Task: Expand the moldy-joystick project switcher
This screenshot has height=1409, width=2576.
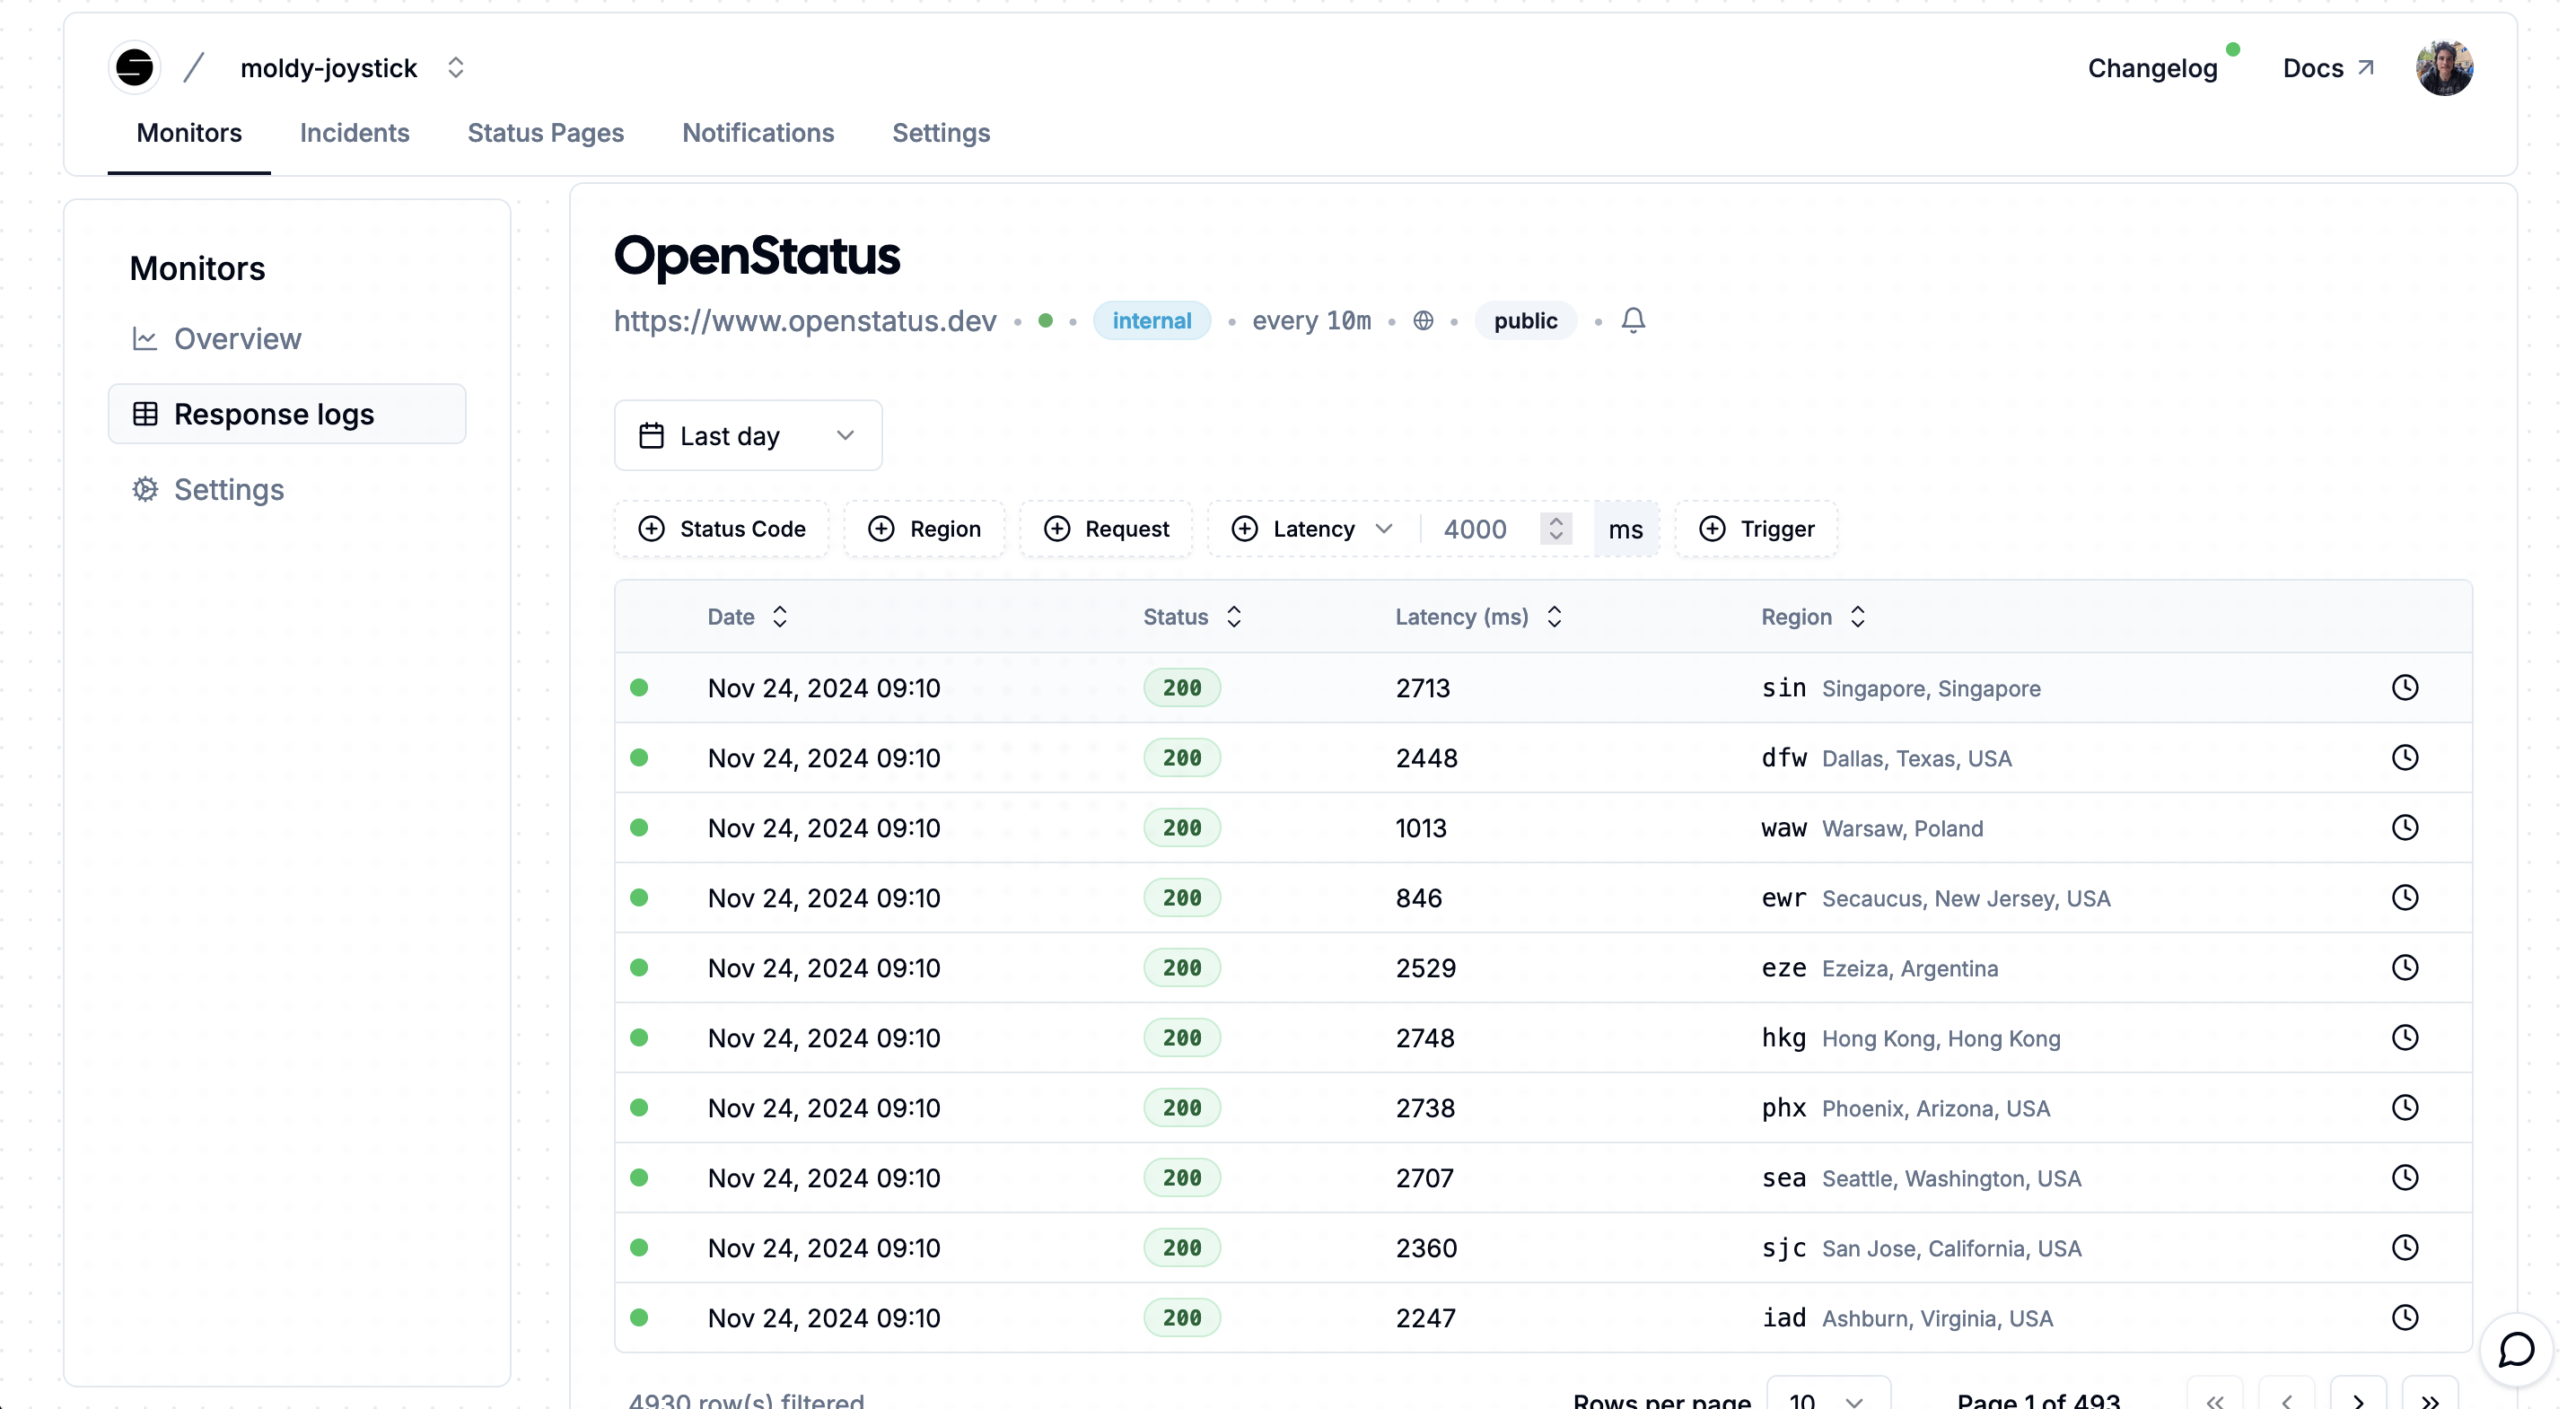Action: coord(456,67)
